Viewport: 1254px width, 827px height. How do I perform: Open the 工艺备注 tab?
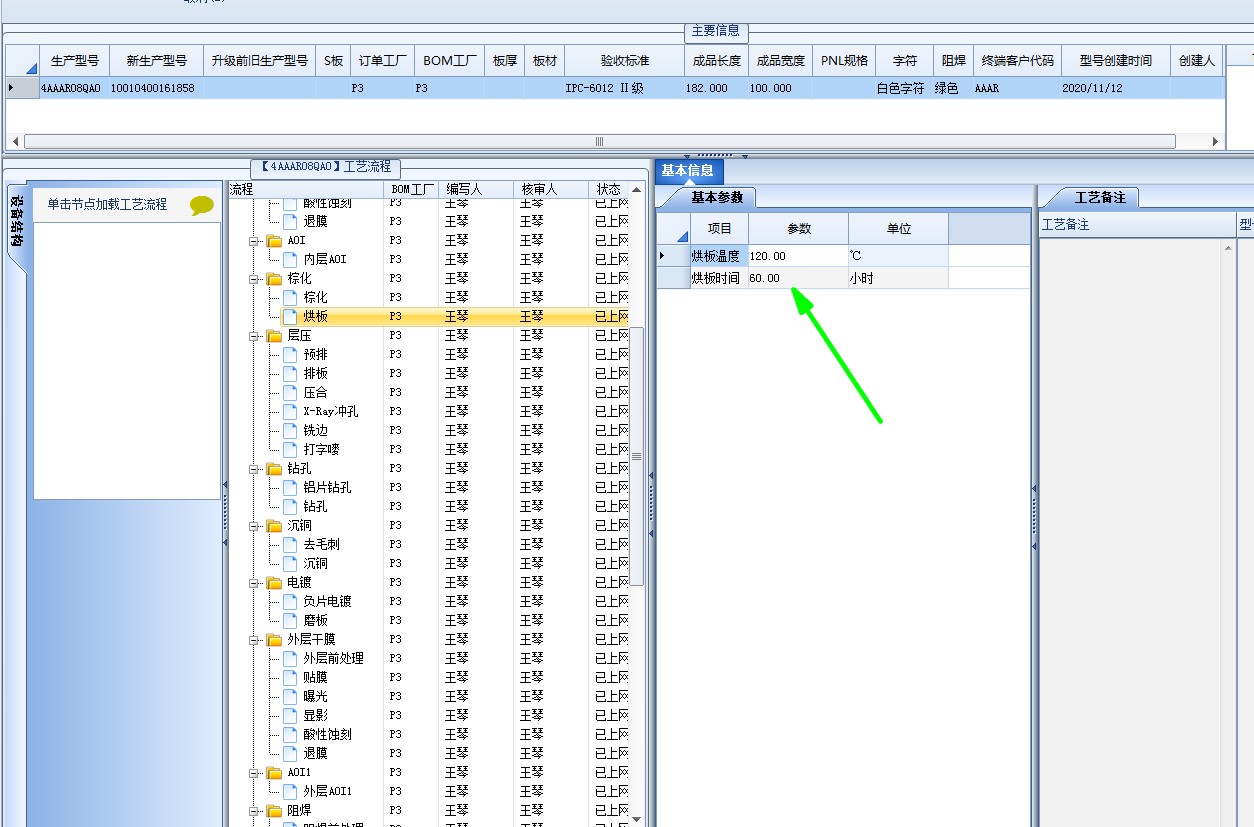[1100, 197]
